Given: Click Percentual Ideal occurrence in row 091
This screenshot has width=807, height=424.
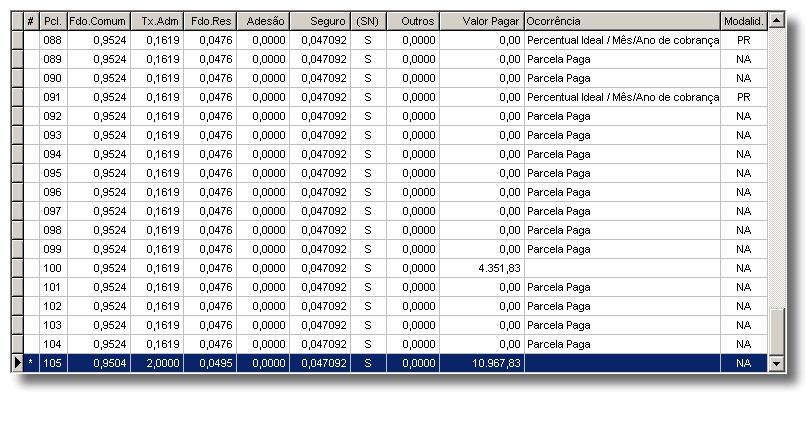Looking at the screenshot, I should click(x=622, y=97).
